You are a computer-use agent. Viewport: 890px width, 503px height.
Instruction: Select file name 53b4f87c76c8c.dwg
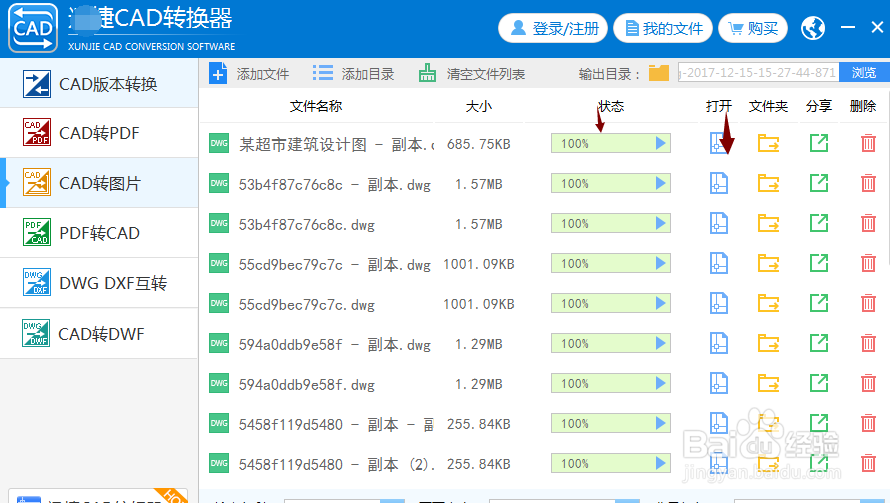pyautogui.click(x=307, y=225)
